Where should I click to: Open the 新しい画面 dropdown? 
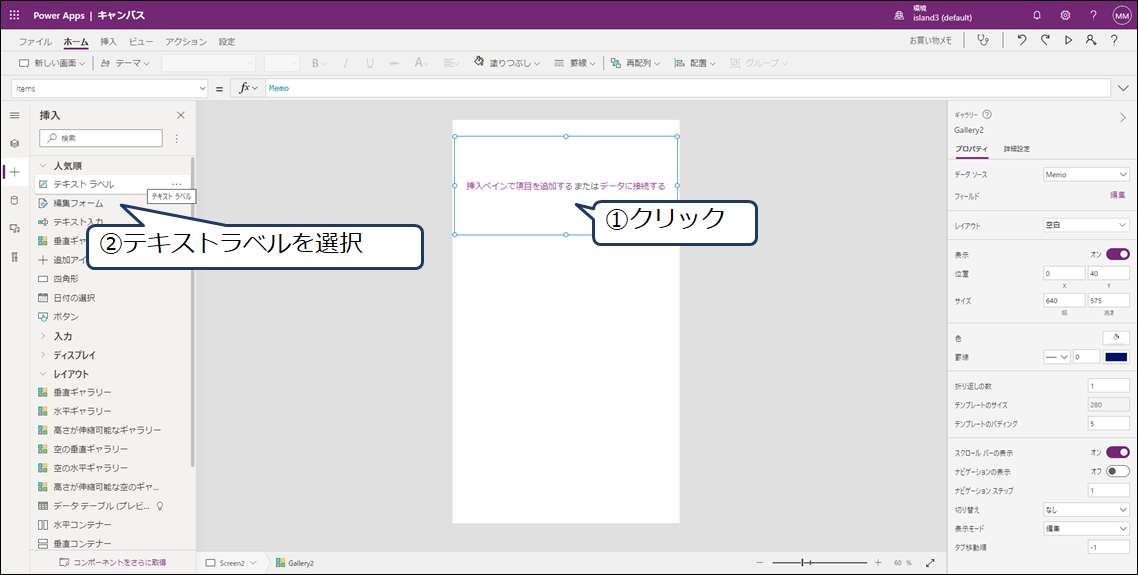pyautogui.click(x=52, y=63)
